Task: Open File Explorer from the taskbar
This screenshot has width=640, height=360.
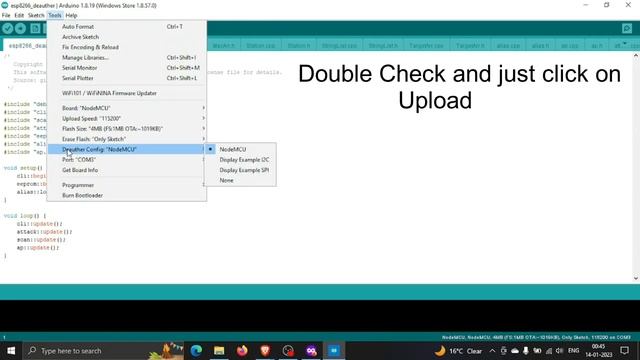Action: pyautogui.click(x=219, y=351)
